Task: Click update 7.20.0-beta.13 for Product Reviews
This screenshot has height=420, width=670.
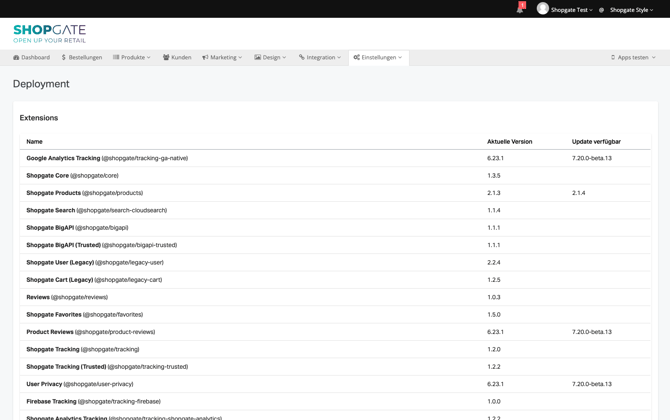Action: (x=592, y=332)
